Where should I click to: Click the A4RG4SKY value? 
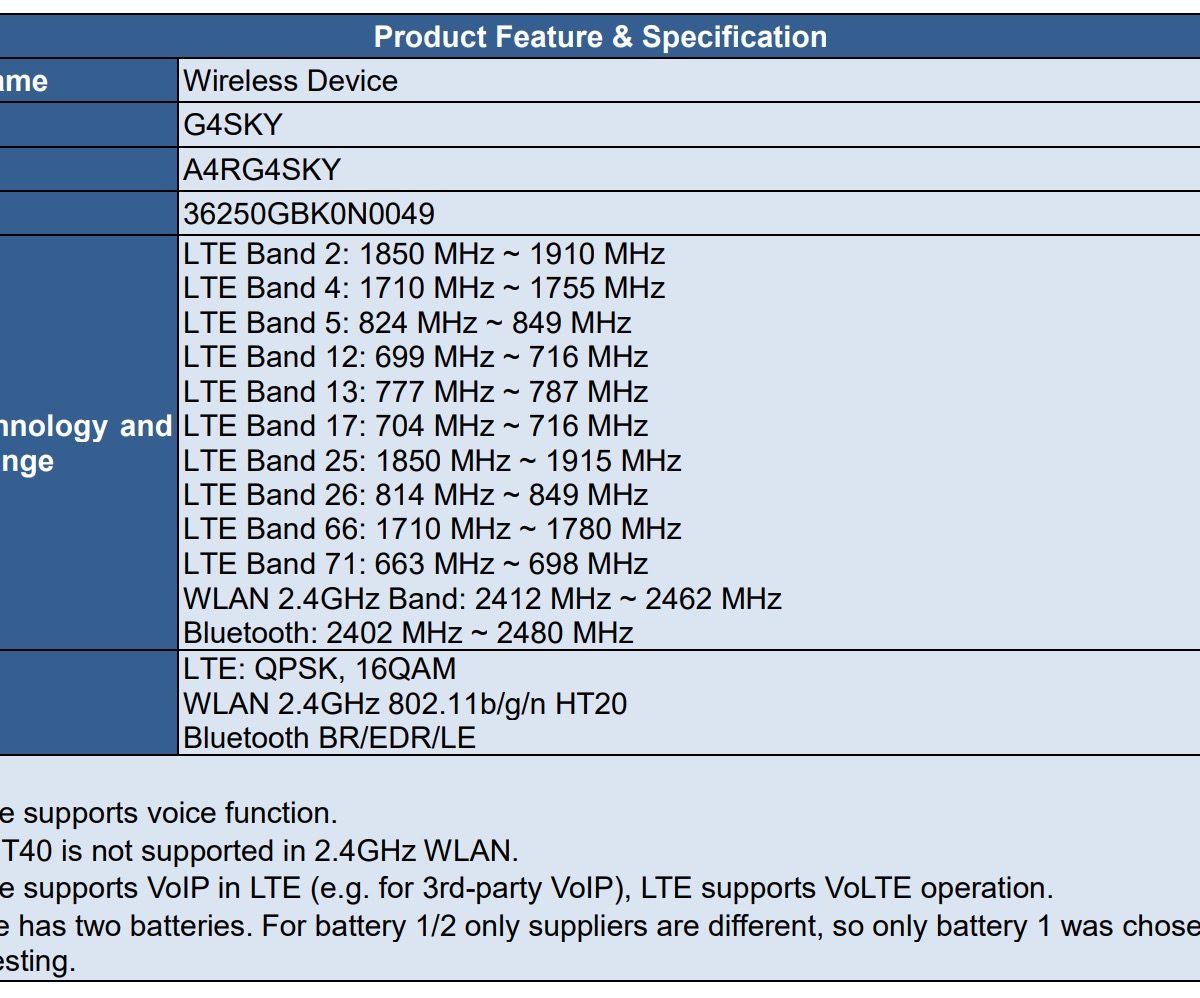coord(262,170)
